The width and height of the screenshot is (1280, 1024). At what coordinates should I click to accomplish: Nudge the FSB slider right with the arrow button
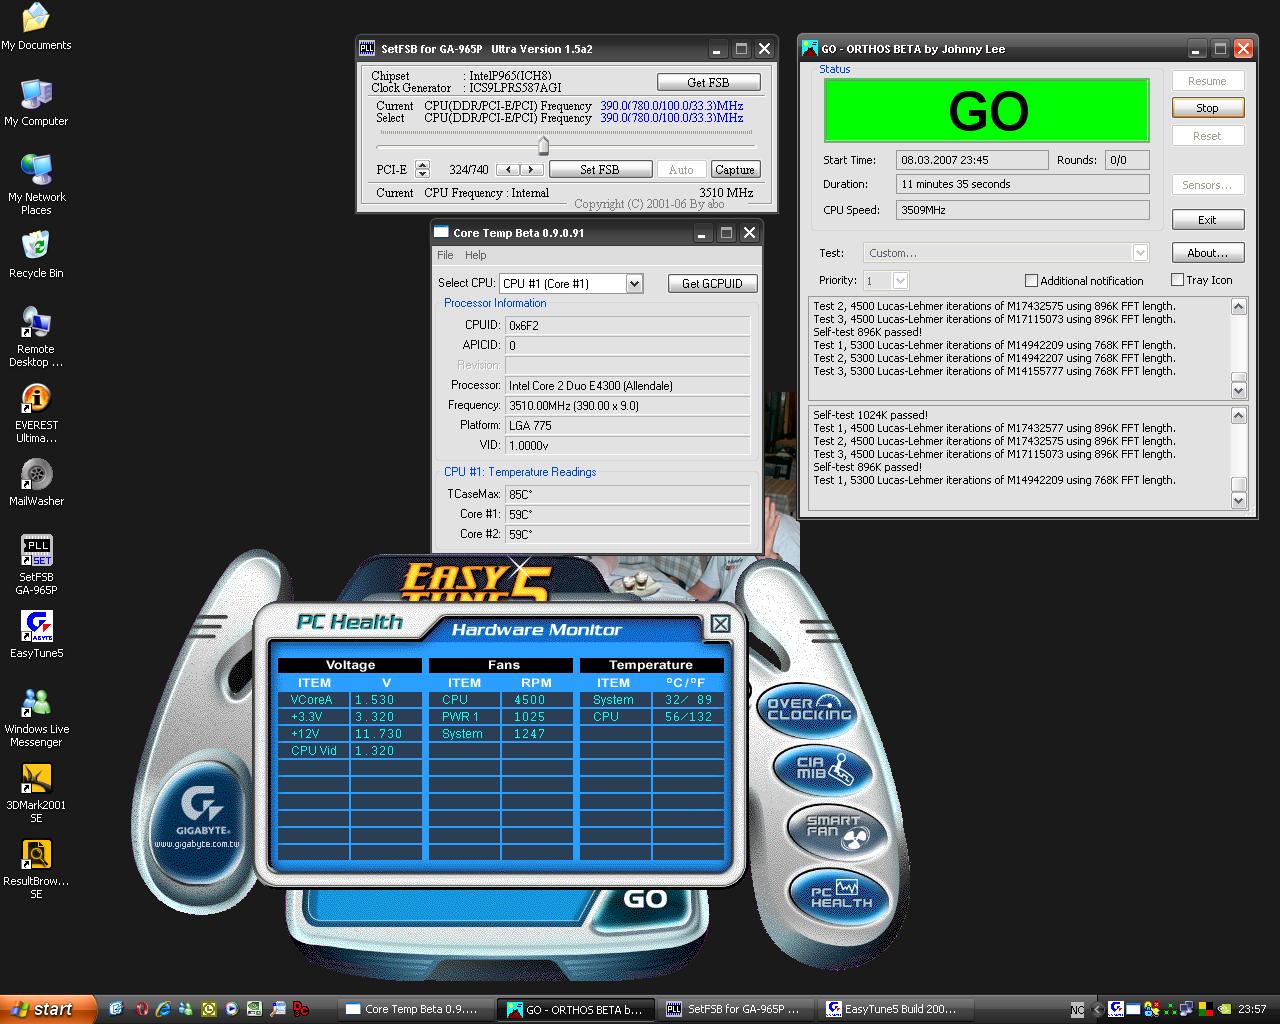click(531, 170)
